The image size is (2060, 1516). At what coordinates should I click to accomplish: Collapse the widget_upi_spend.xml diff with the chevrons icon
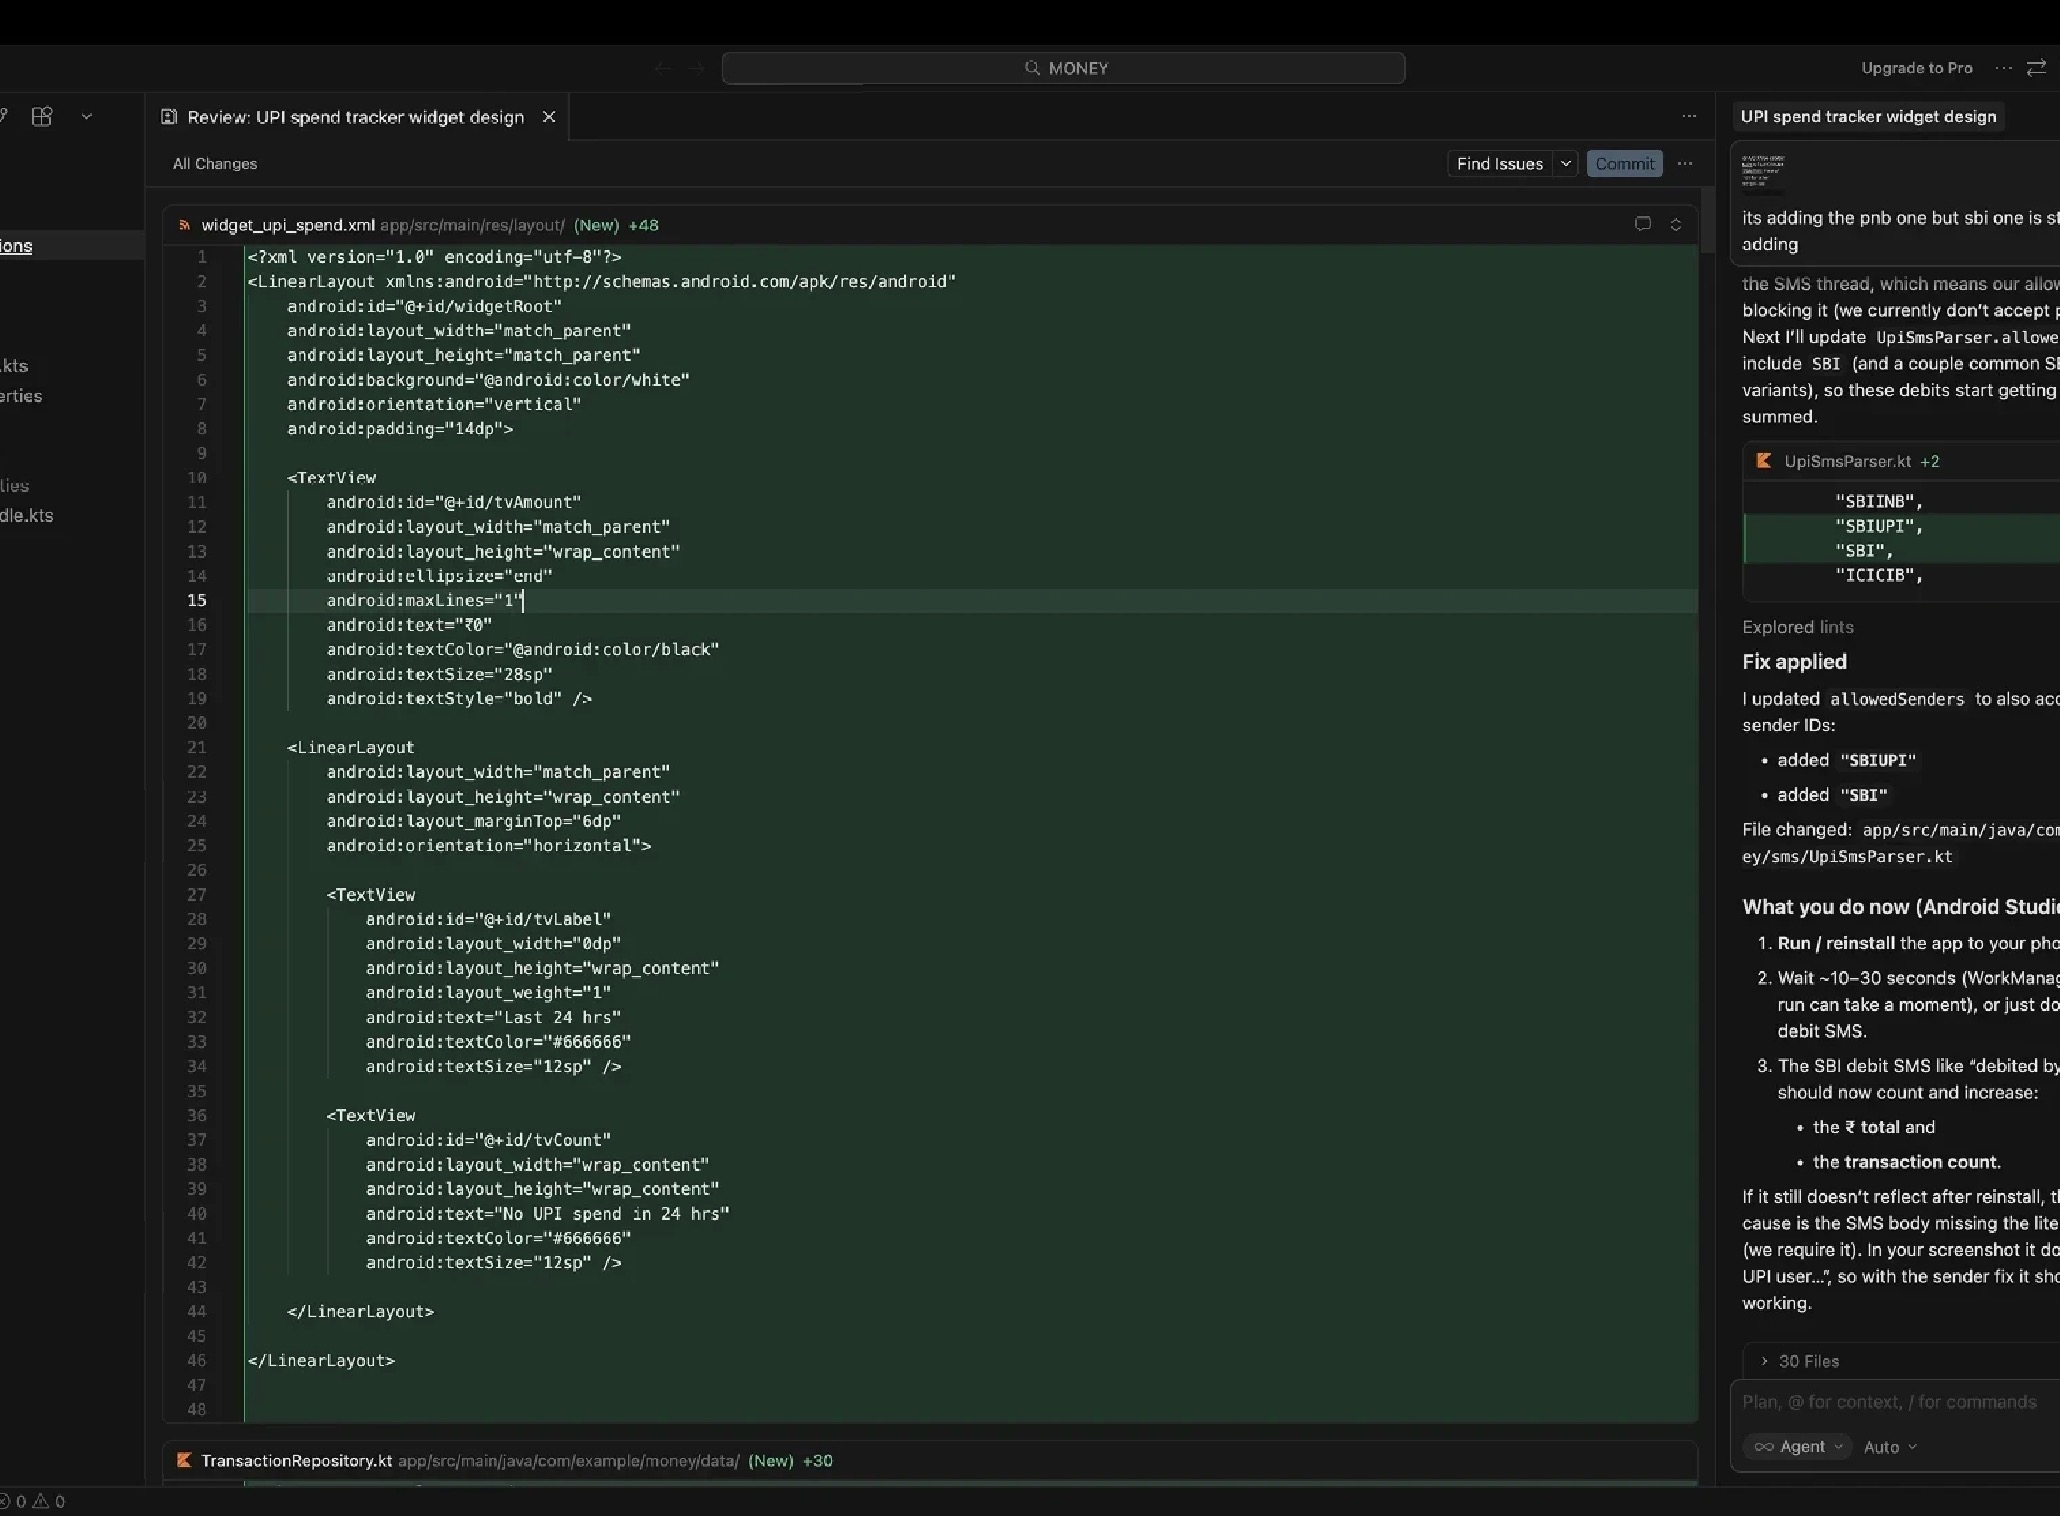tap(1676, 224)
